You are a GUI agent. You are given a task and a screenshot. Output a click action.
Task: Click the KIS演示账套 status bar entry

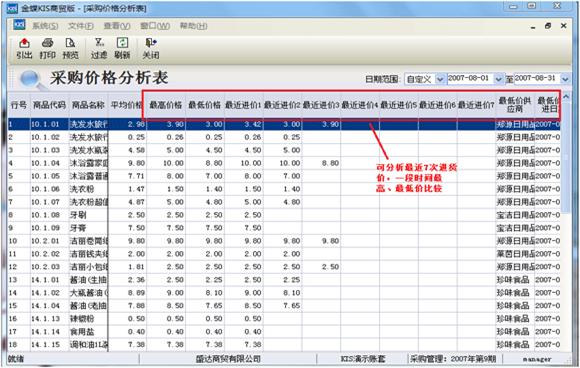point(362,359)
